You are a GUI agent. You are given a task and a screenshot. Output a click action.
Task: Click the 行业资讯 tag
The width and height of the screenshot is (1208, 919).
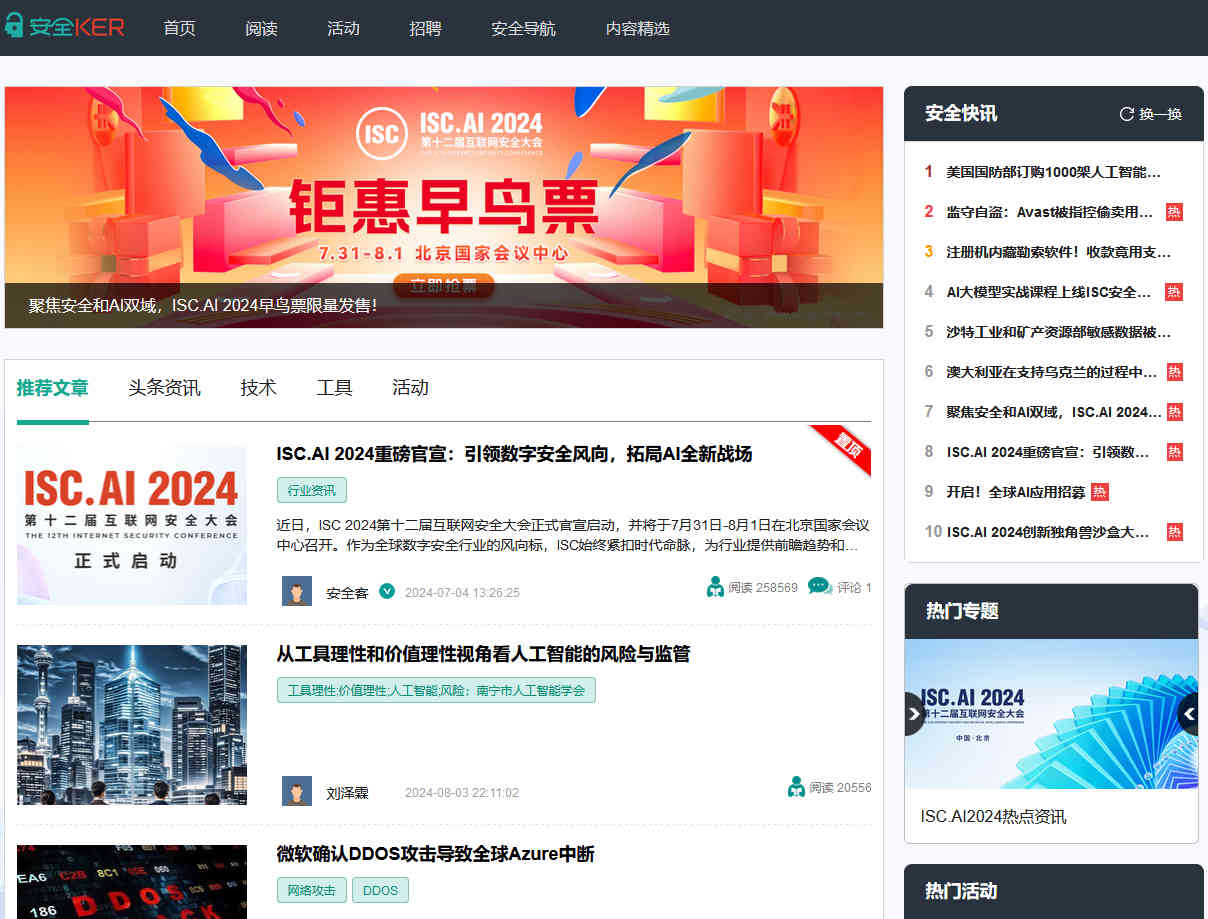pyautogui.click(x=311, y=490)
